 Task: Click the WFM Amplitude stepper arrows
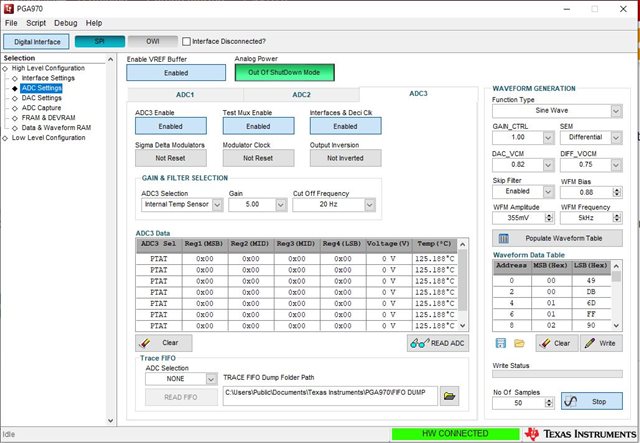pos(549,218)
